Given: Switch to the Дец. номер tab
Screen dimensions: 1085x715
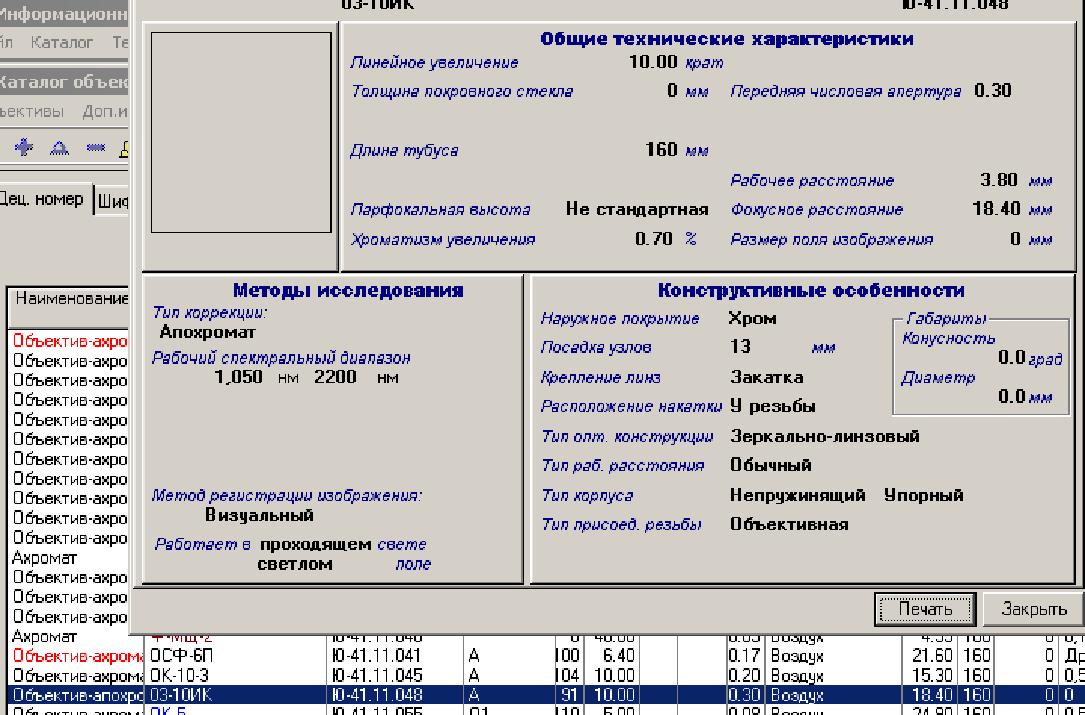Looking at the screenshot, I should coord(43,199).
